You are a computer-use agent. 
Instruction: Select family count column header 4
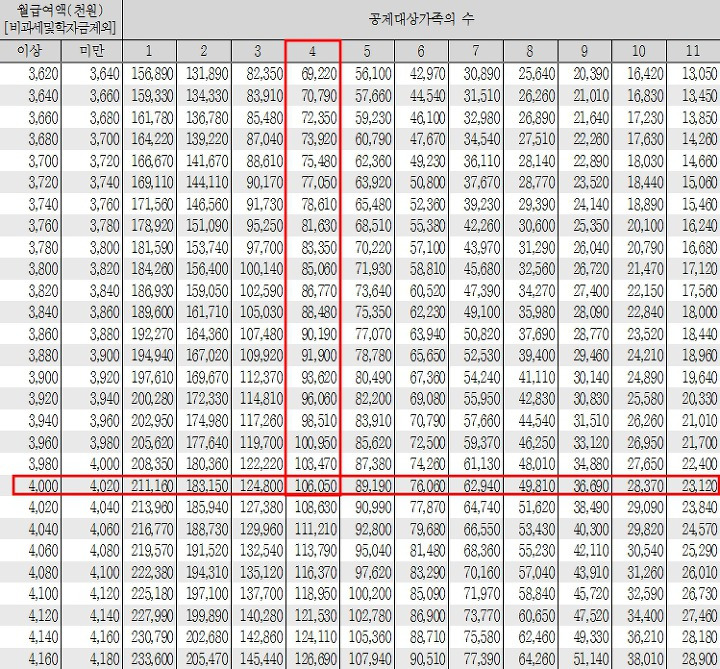tap(312, 51)
